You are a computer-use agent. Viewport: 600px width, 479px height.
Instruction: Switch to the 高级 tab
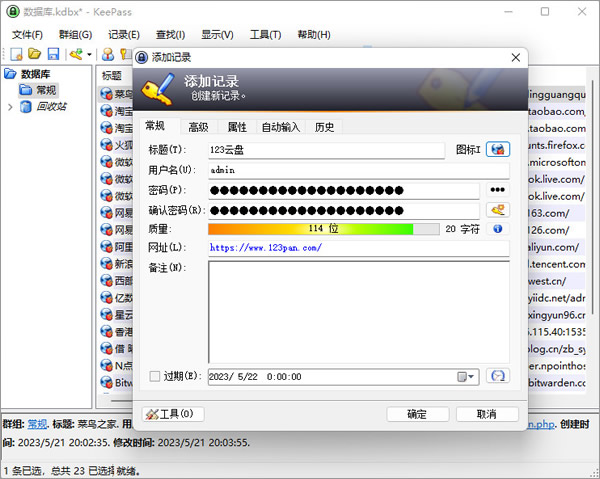click(x=198, y=127)
